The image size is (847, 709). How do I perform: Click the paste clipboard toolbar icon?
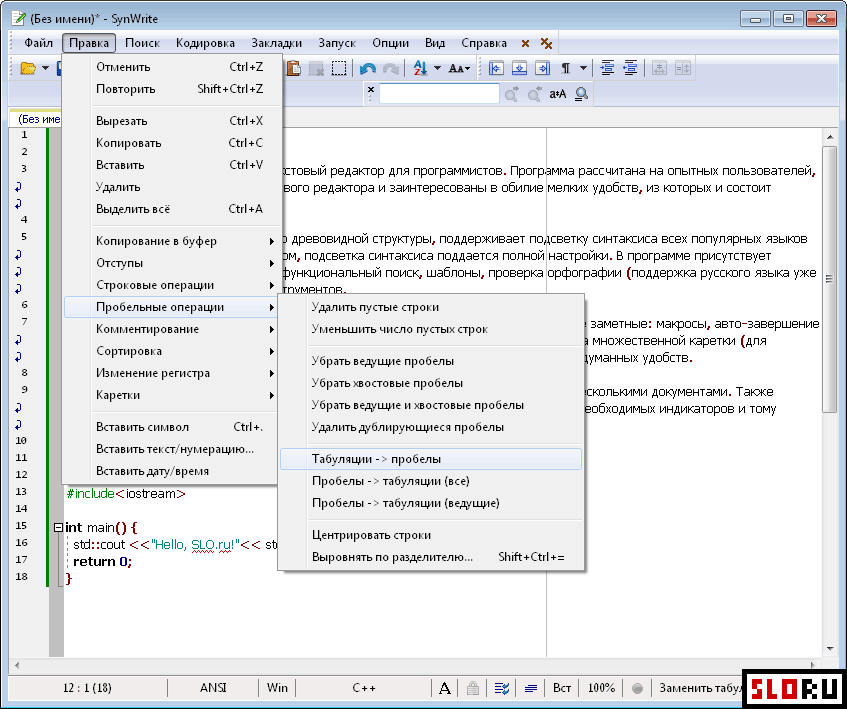[293, 69]
